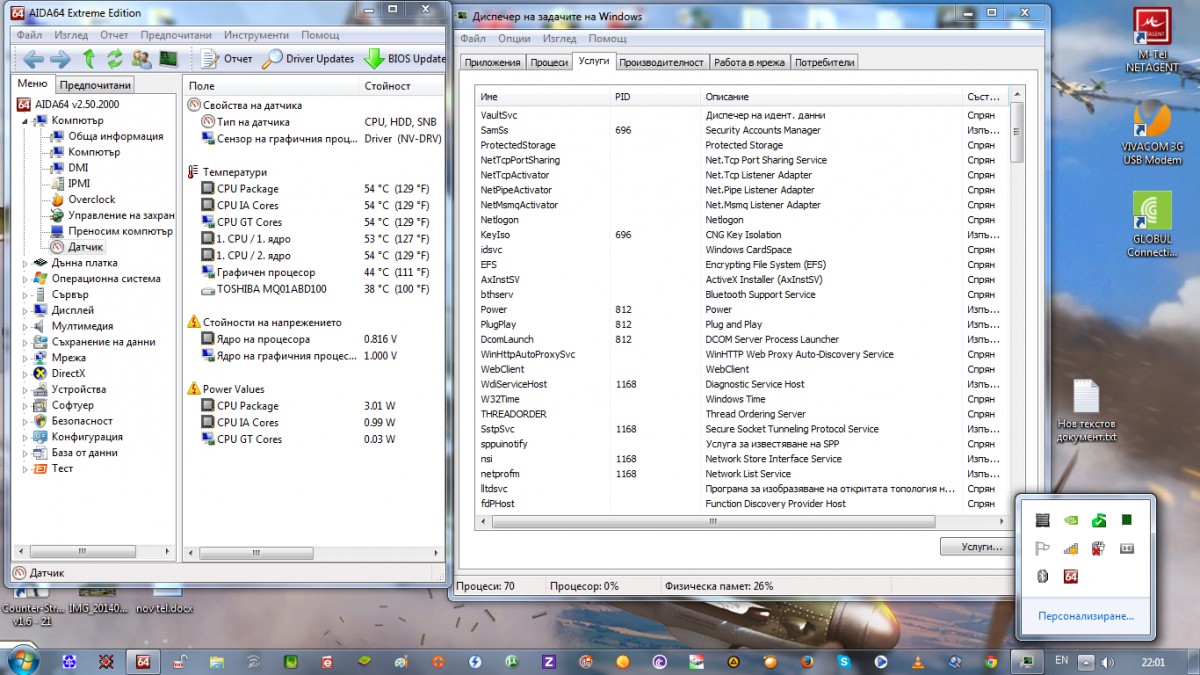Click the Персонализиране... link
The height and width of the screenshot is (675, 1200).
pos(1085,616)
